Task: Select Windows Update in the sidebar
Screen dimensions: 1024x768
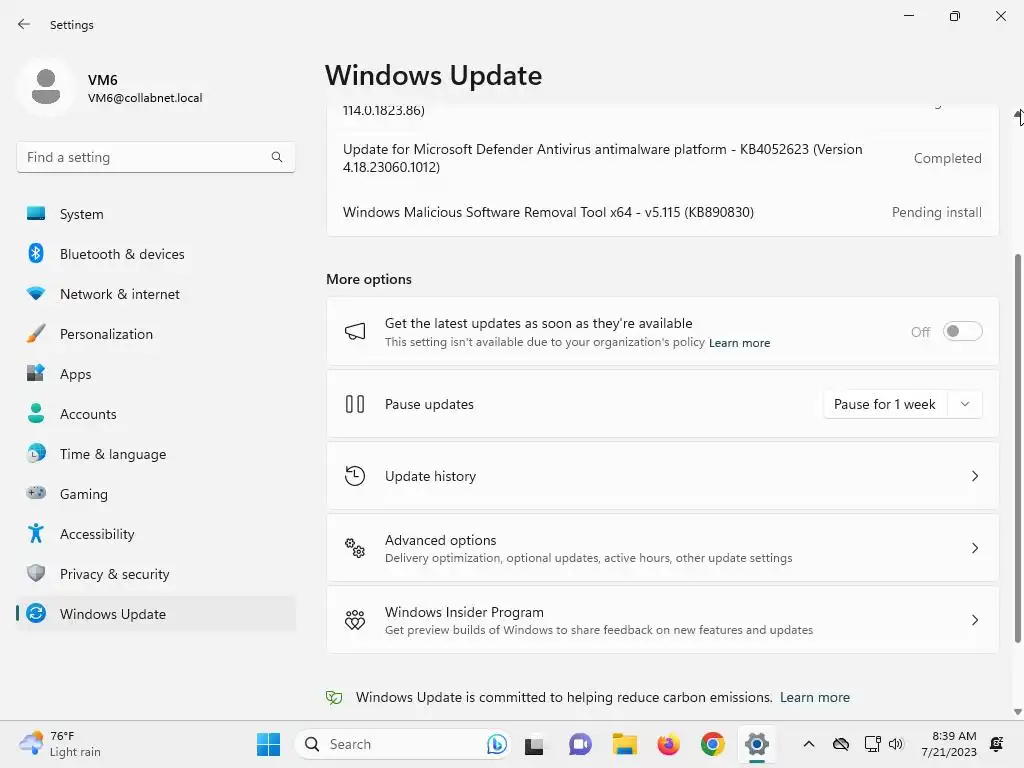Action: coord(156,614)
